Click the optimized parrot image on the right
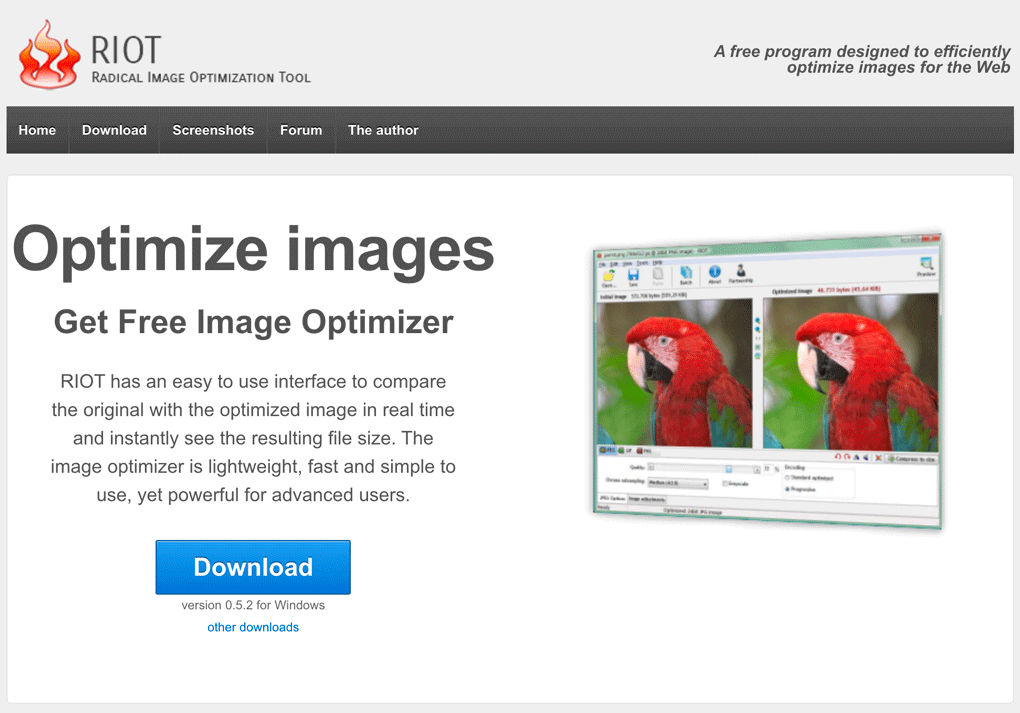 coord(850,372)
